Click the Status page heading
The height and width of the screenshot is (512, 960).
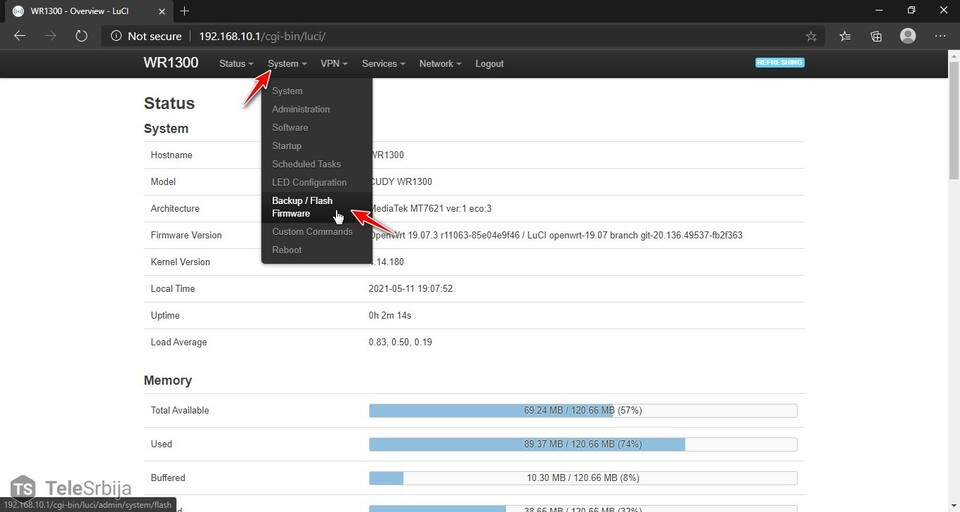tap(169, 103)
